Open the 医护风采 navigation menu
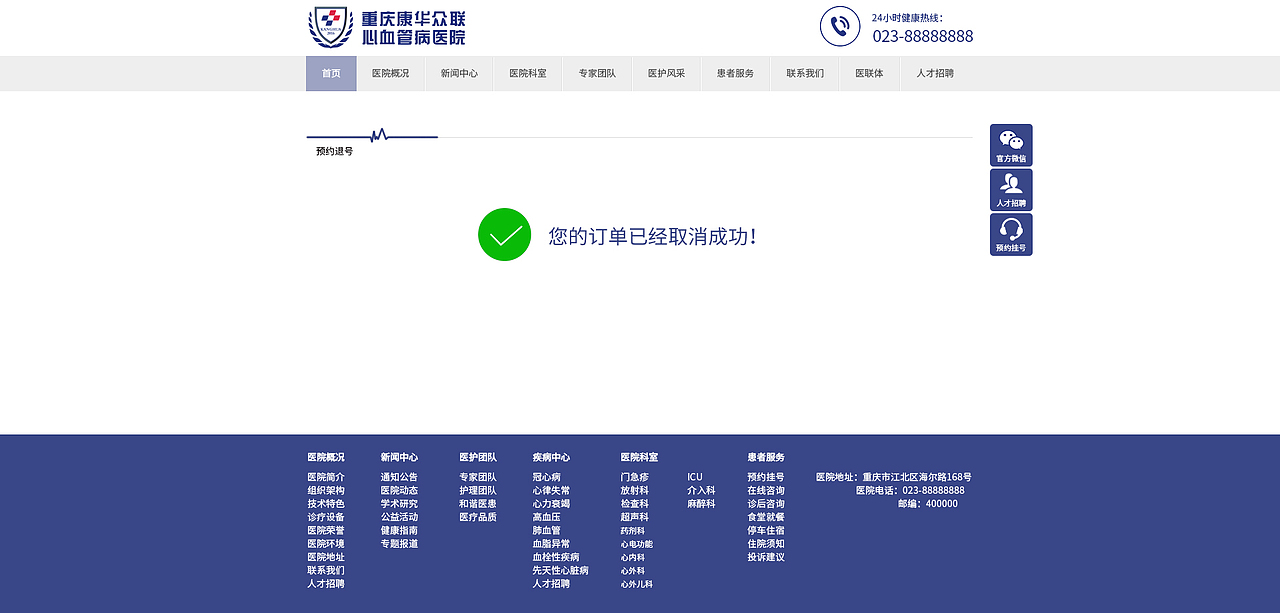The image size is (1280, 613). [x=666, y=73]
